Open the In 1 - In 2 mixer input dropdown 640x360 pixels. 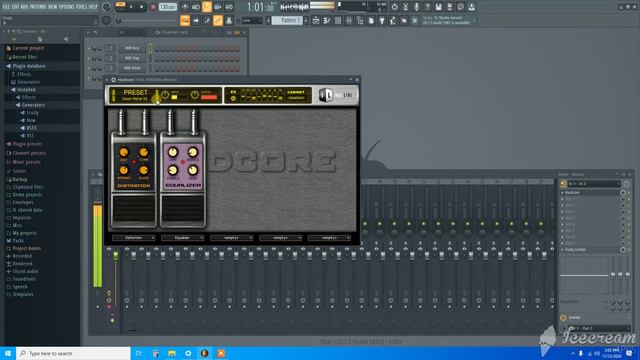coord(594,184)
